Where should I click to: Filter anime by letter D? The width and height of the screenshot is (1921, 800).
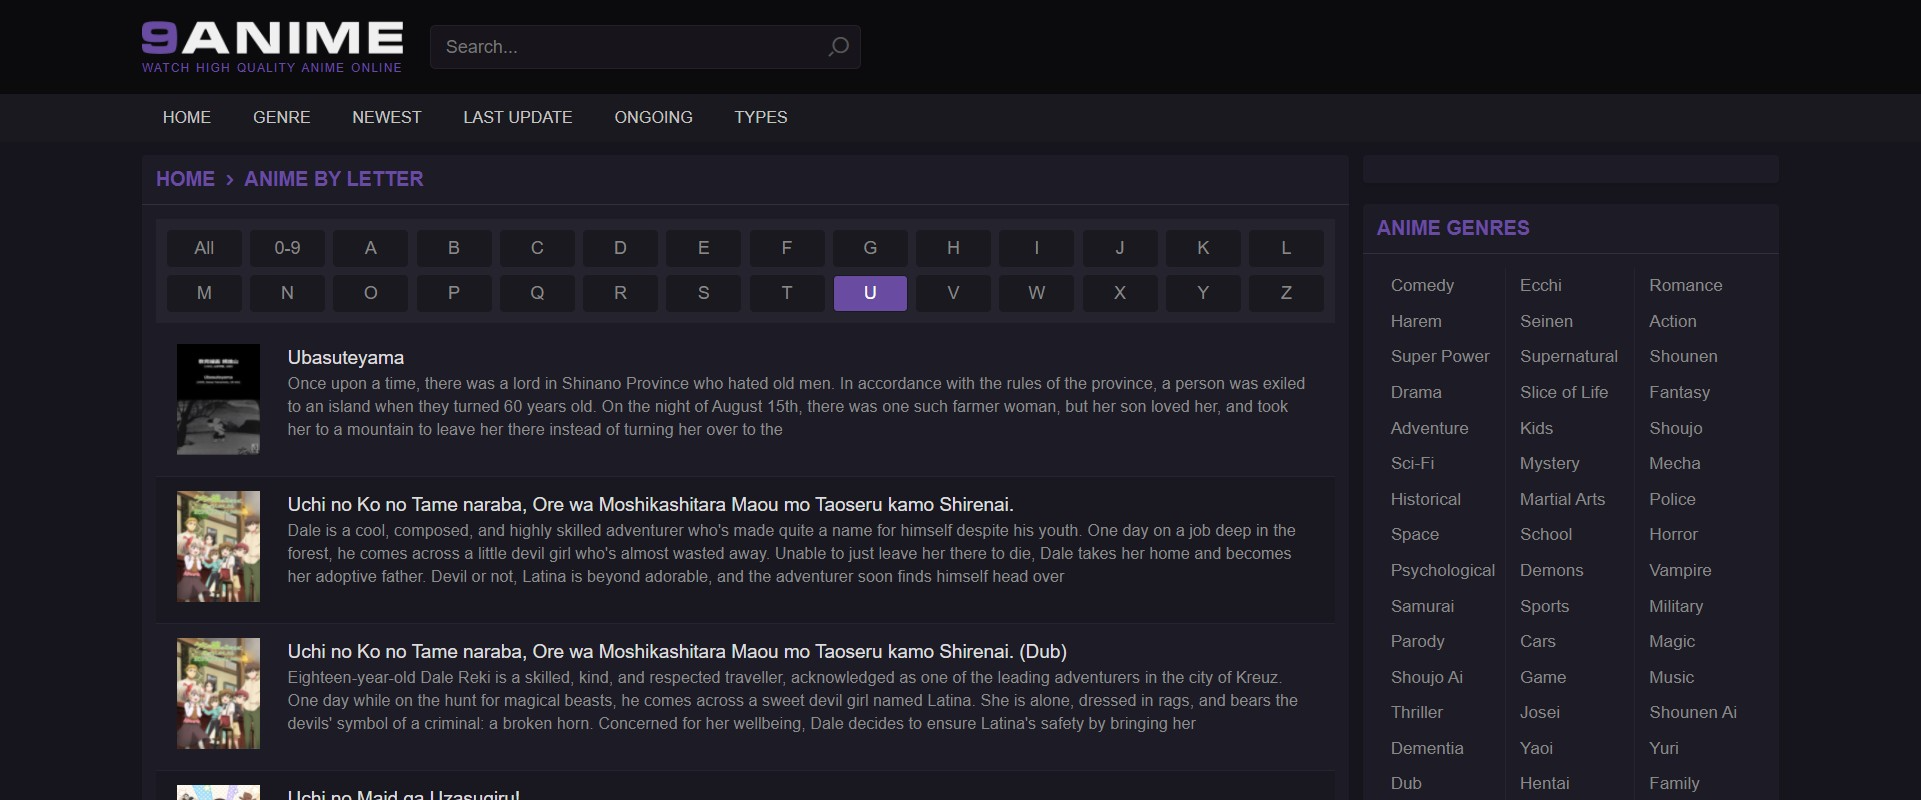point(620,248)
